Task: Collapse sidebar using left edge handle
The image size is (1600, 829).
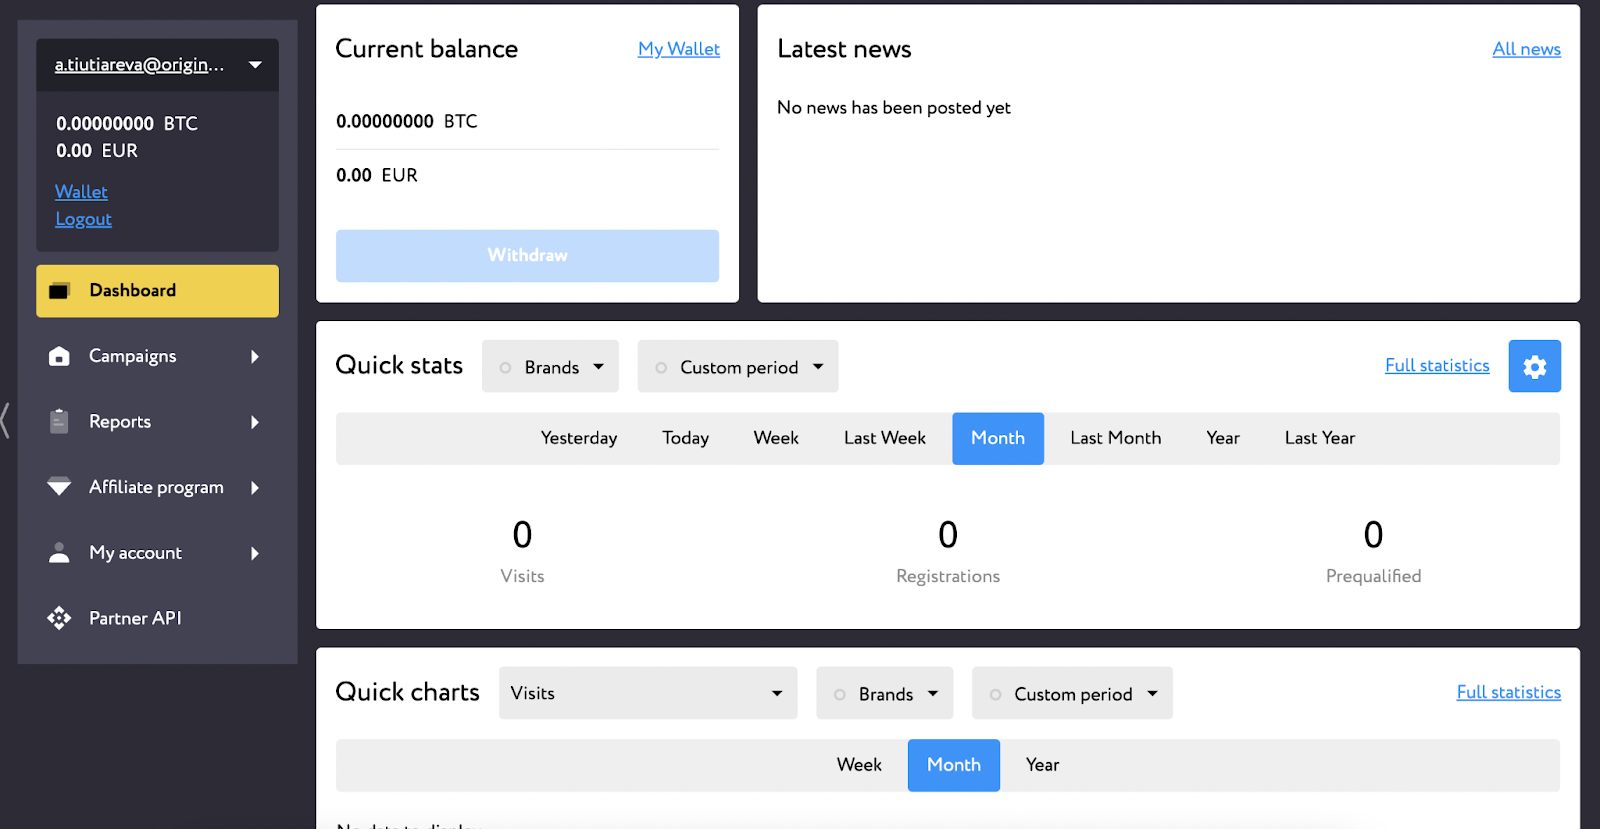Action: [x=6, y=420]
